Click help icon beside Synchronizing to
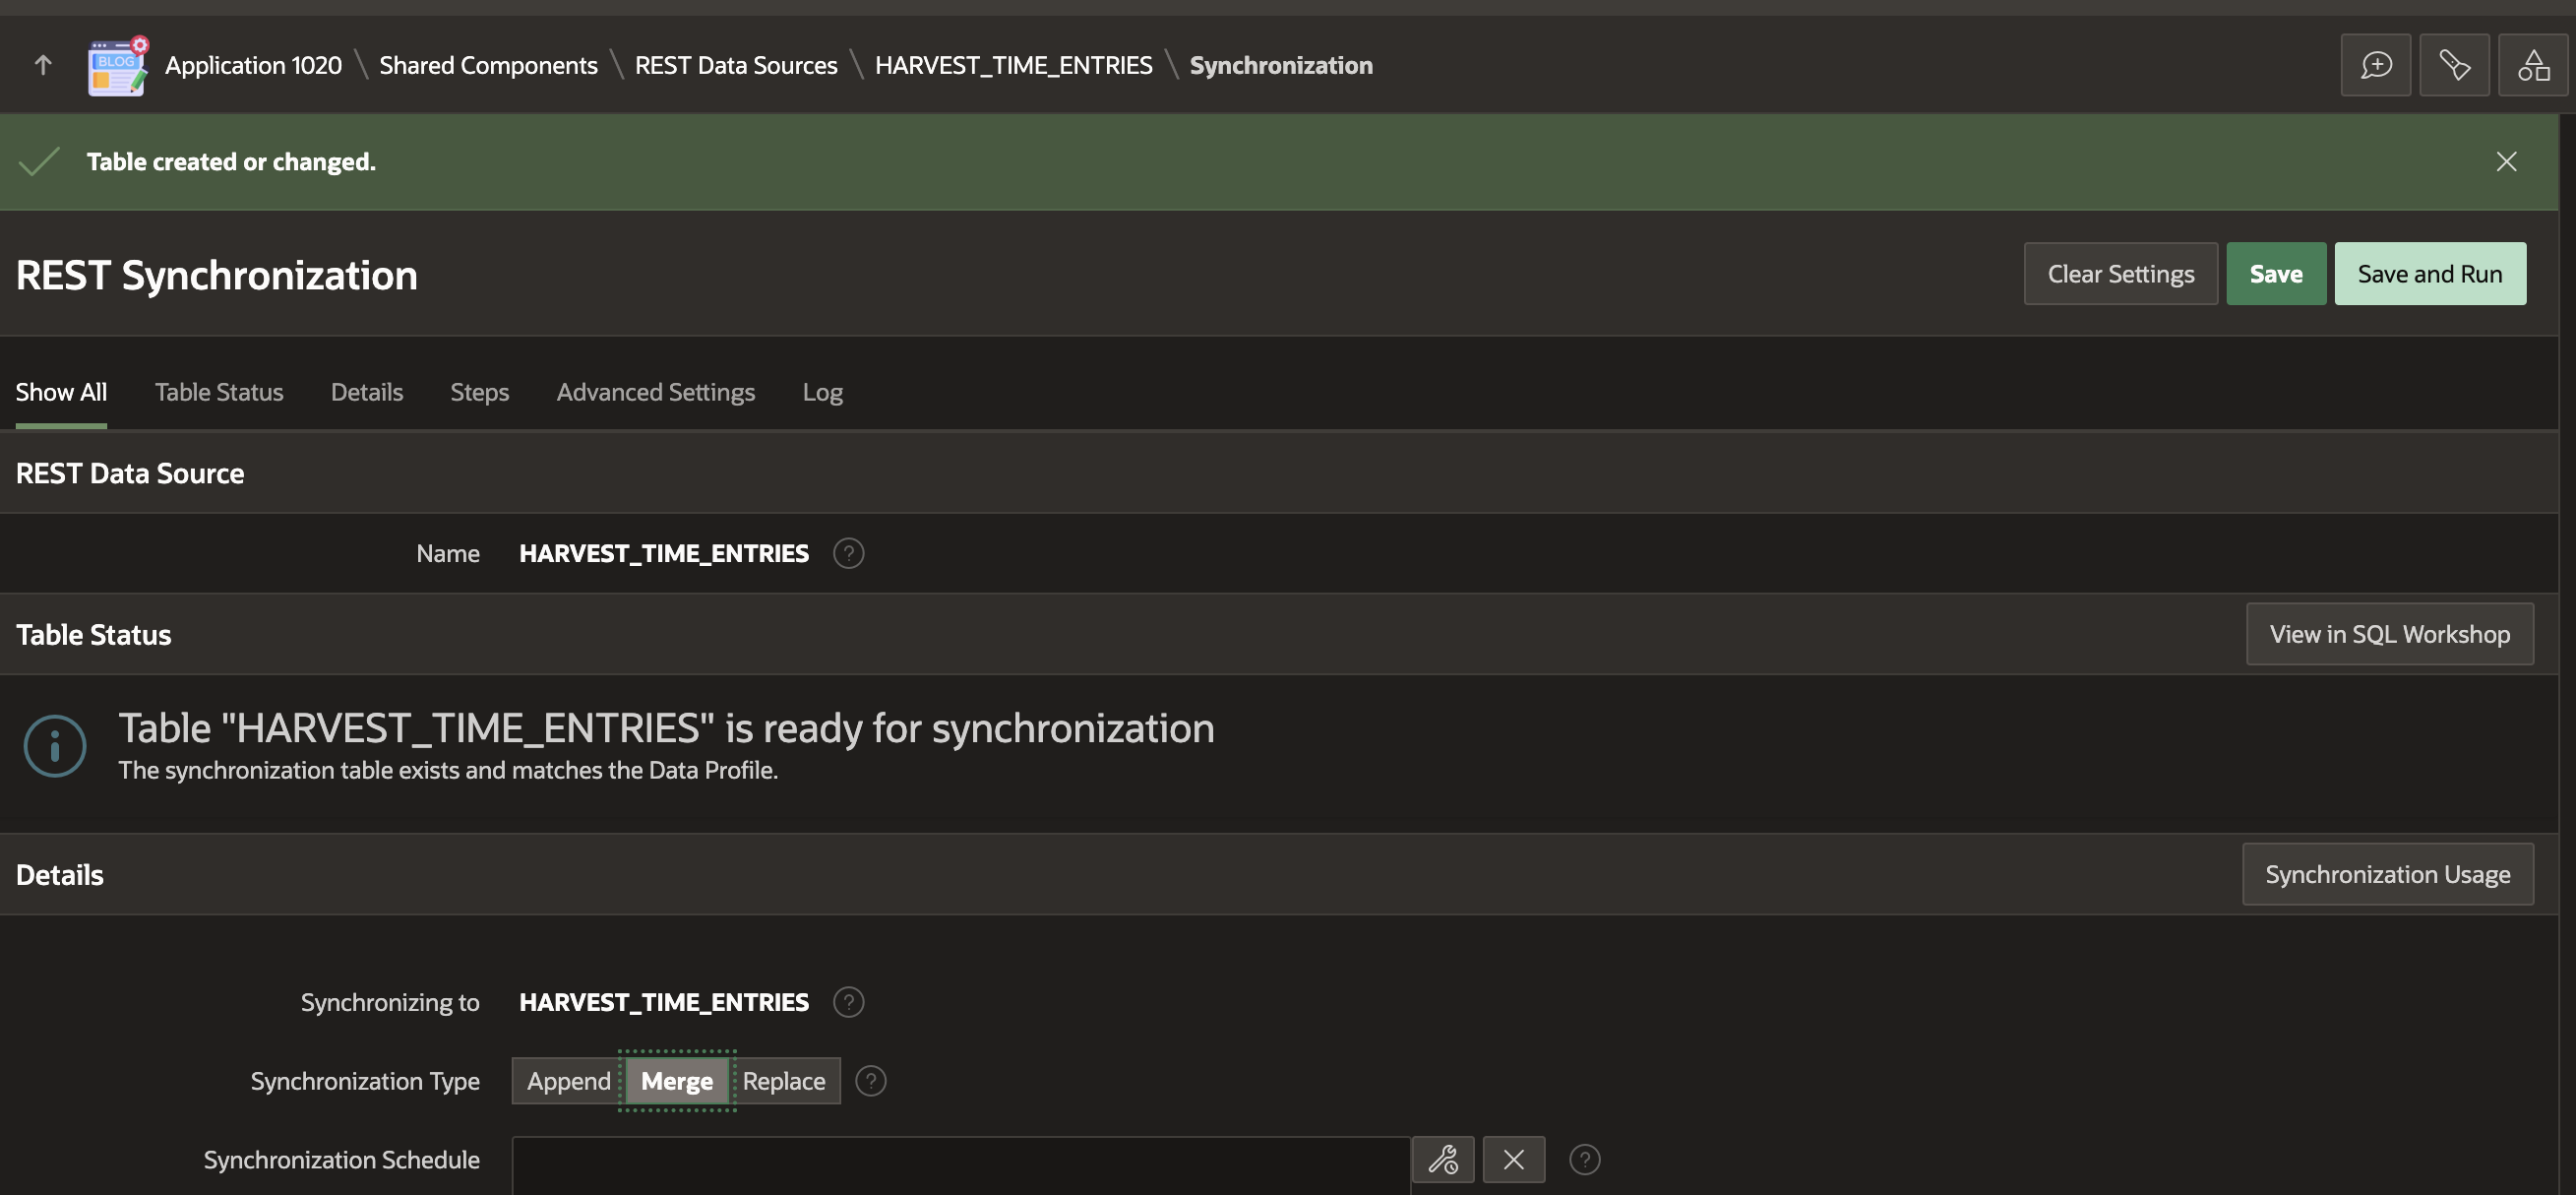Viewport: 2576px width, 1195px height. tap(848, 1002)
